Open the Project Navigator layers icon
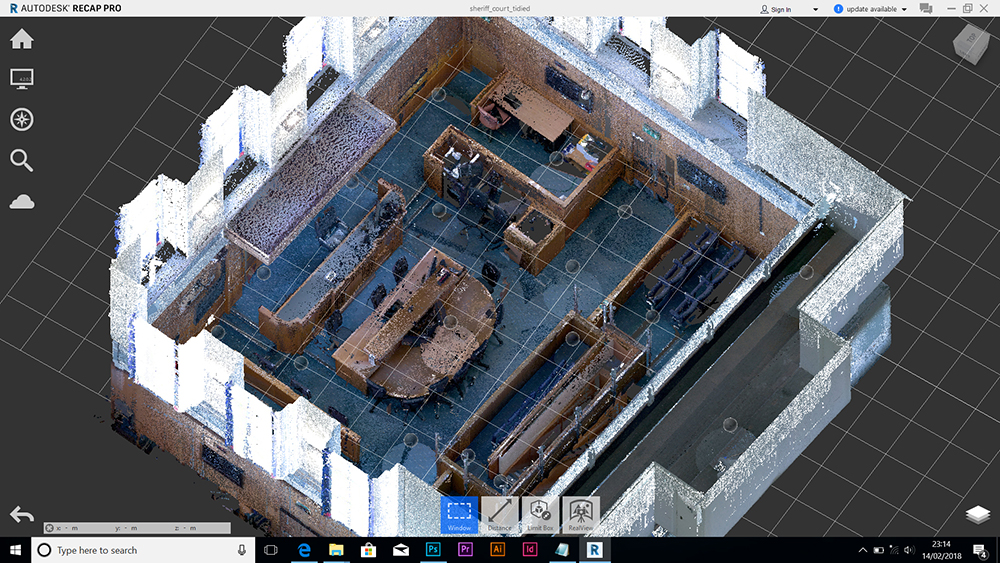1000x563 pixels. point(977,514)
